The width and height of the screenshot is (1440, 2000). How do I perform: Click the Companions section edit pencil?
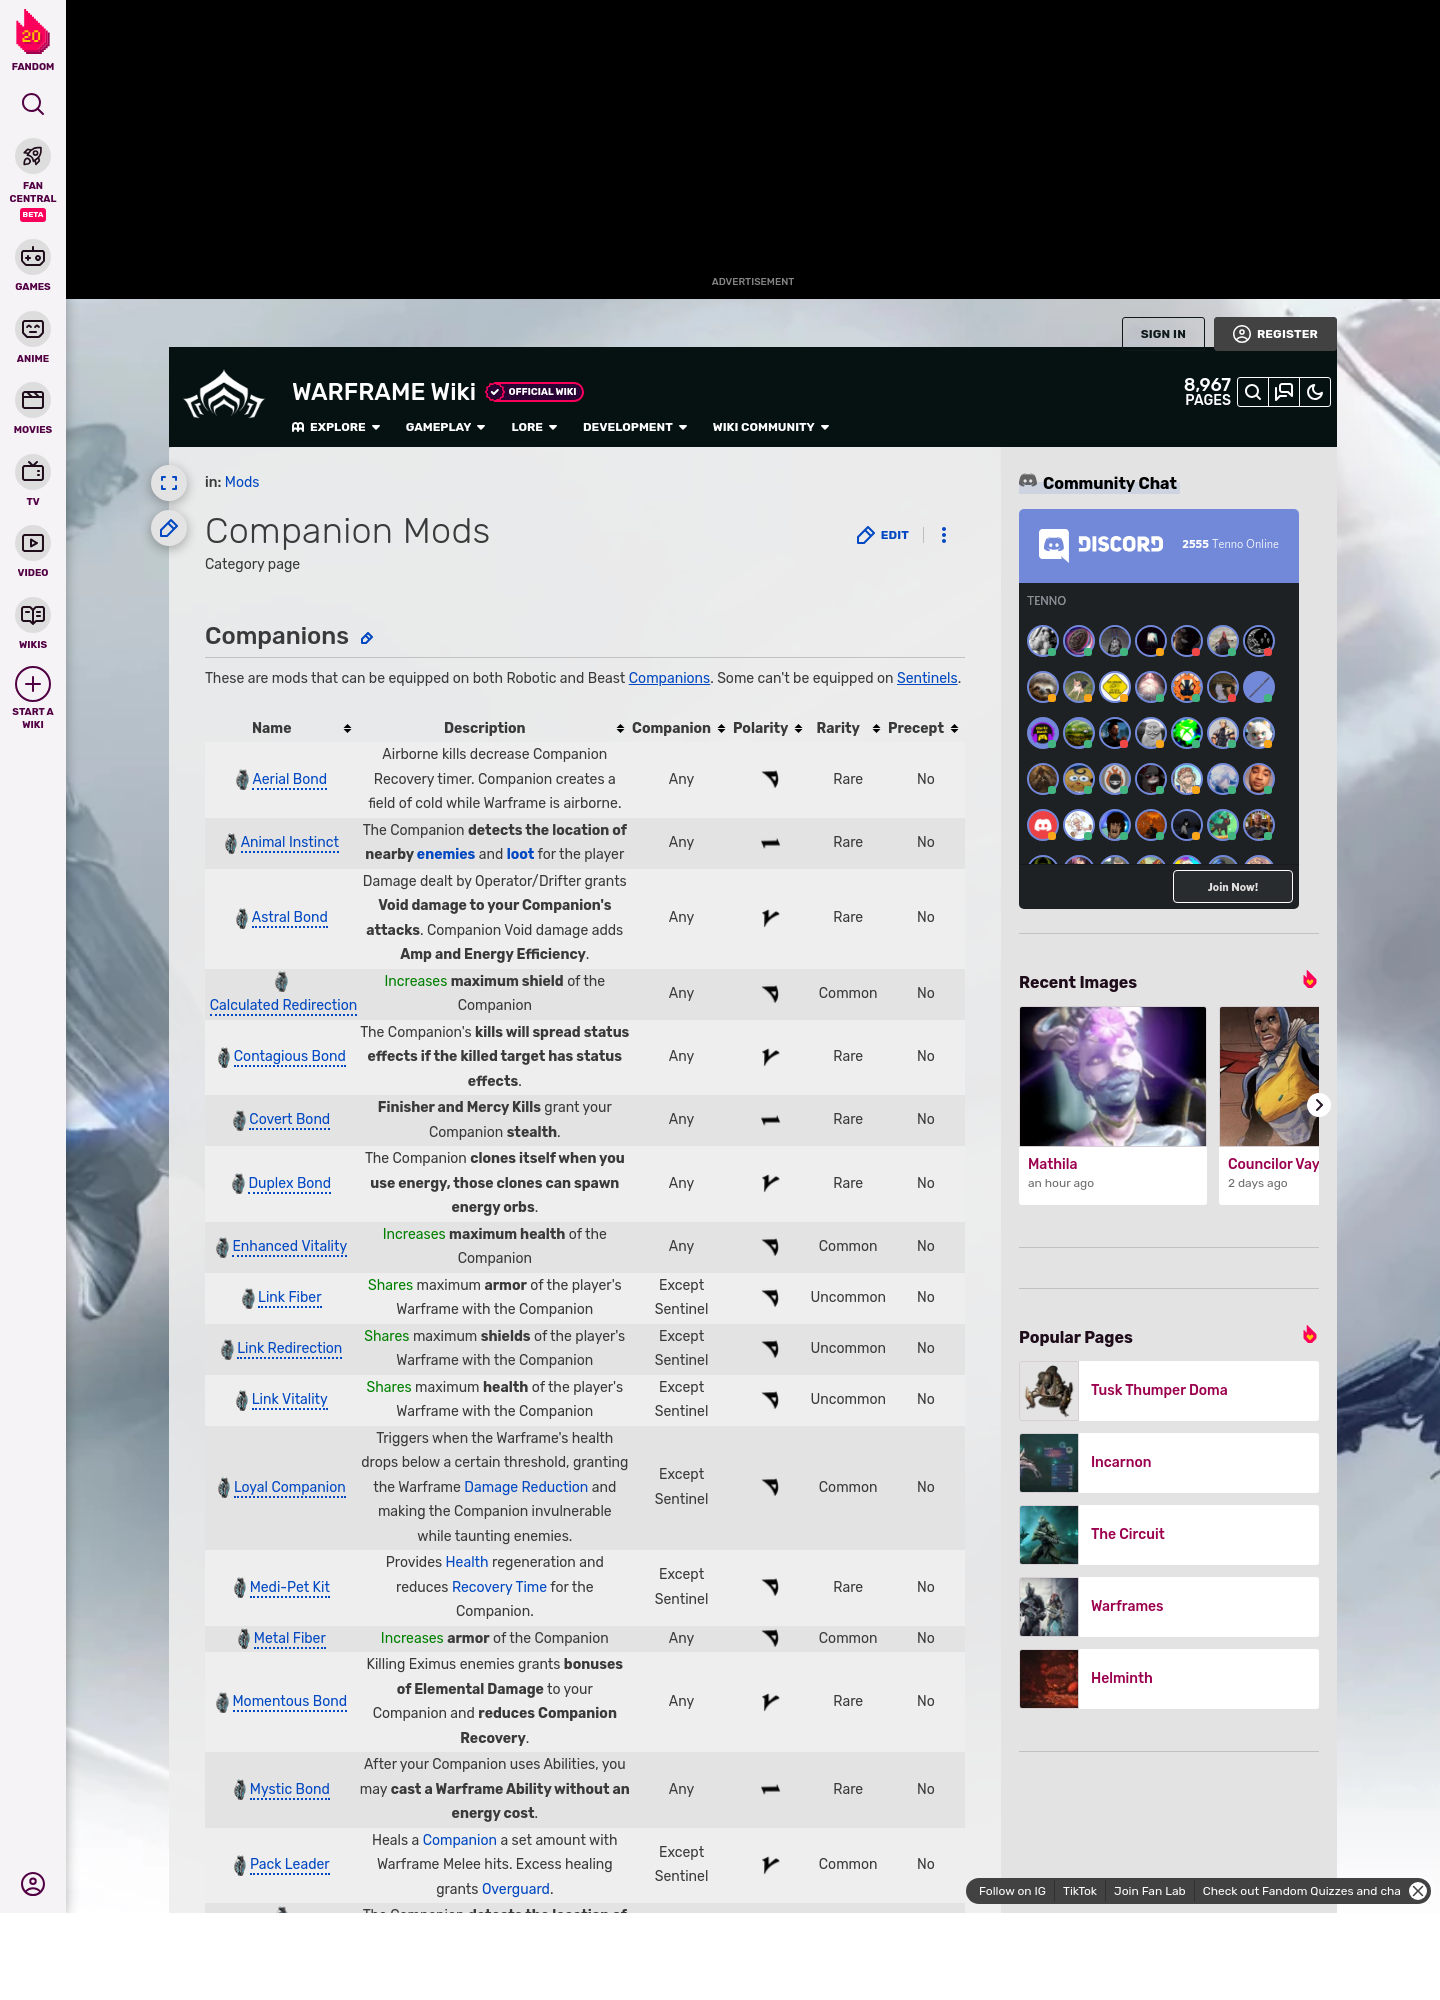coord(367,638)
